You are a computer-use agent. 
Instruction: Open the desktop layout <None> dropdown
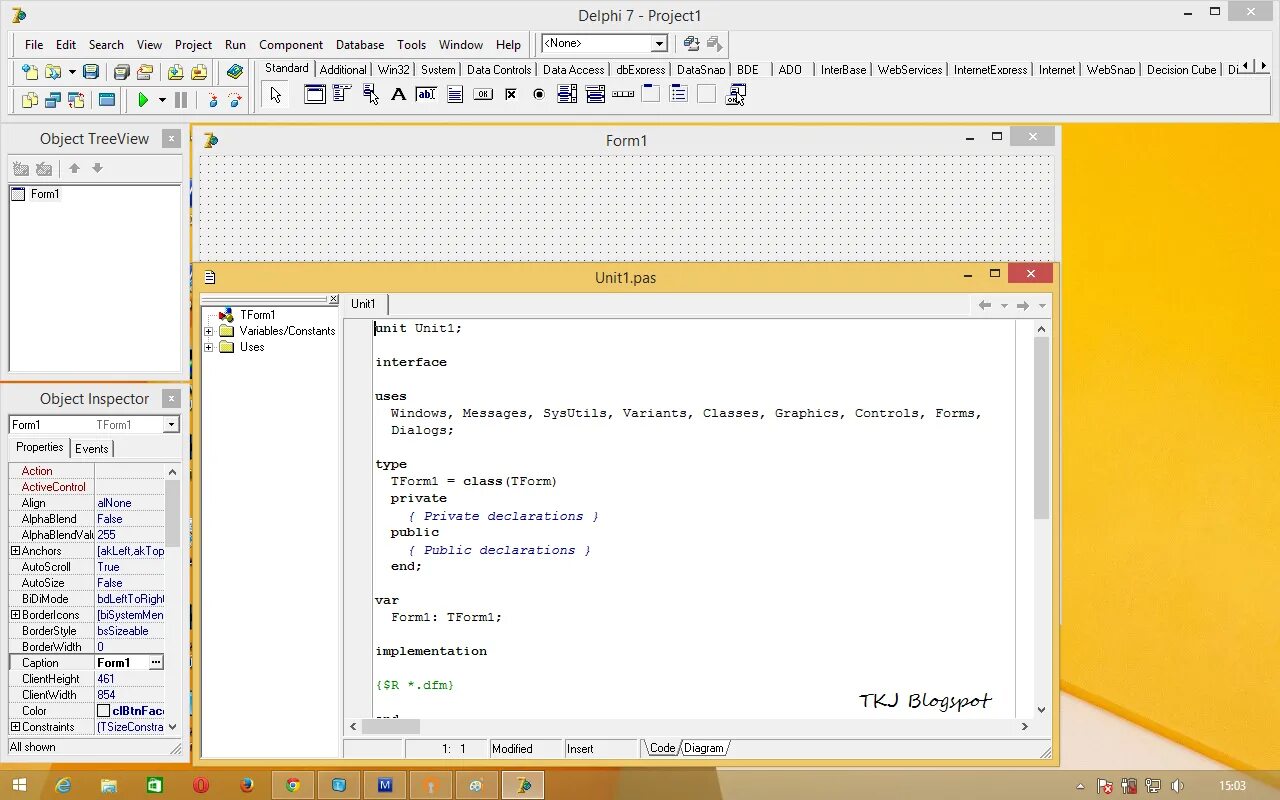pyautogui.click(x=659, y=44)
